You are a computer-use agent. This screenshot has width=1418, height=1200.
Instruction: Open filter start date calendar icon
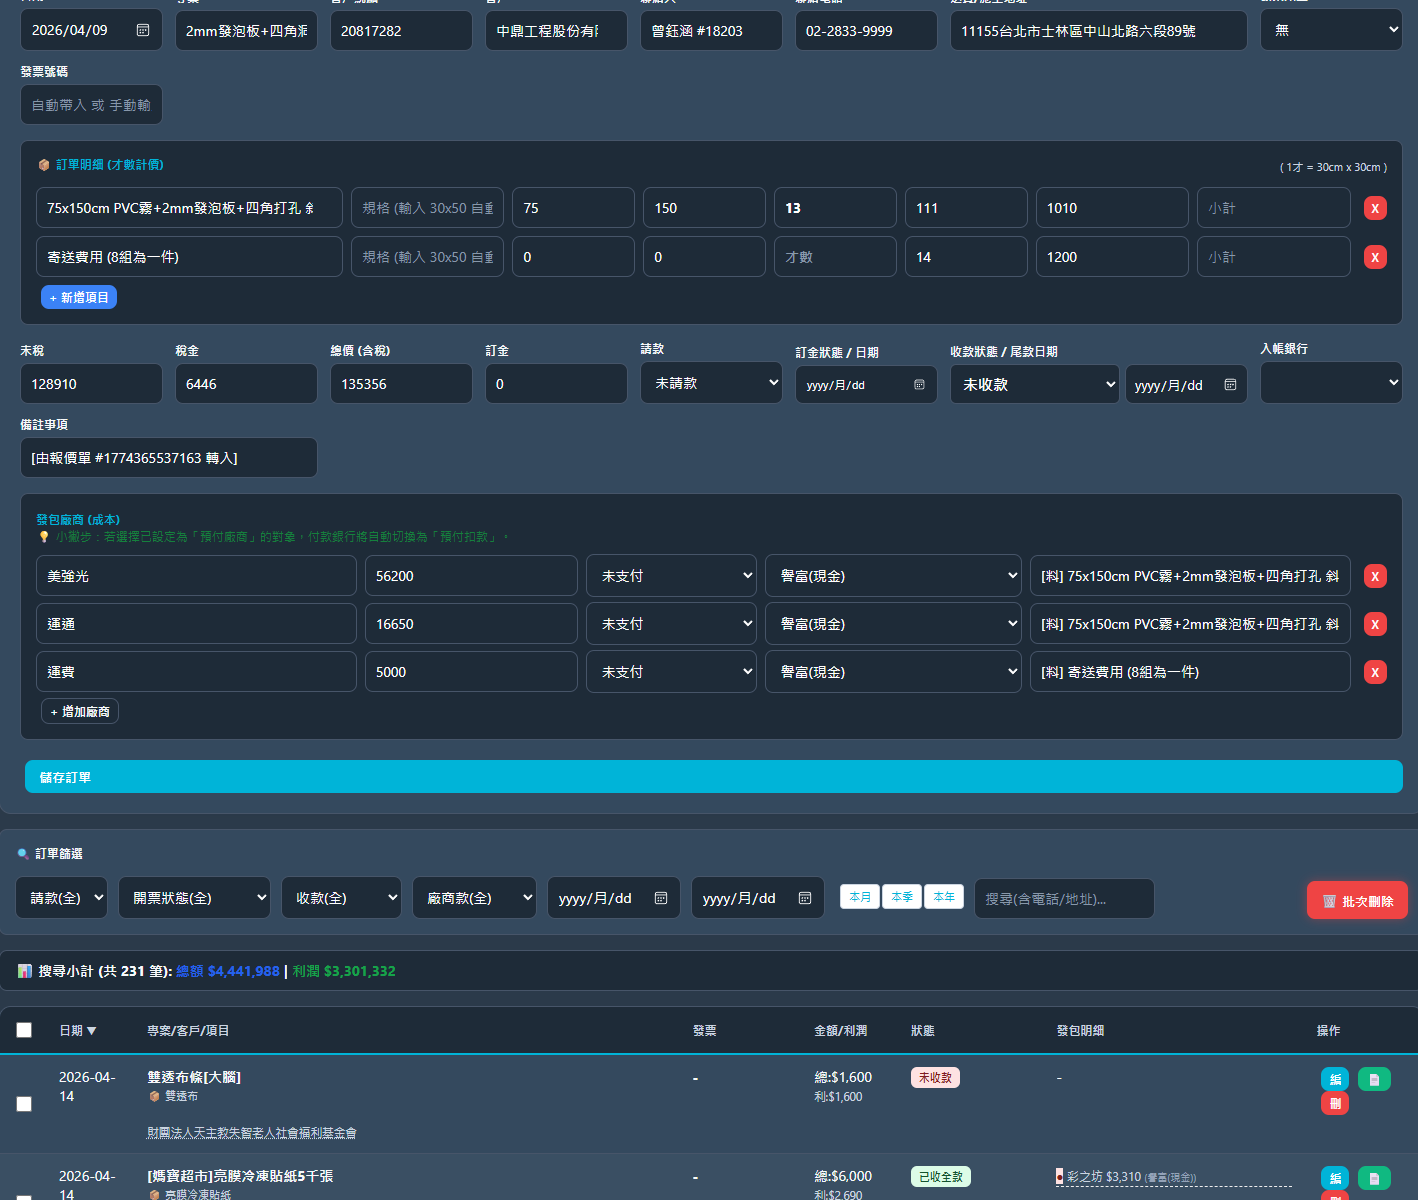661,898
